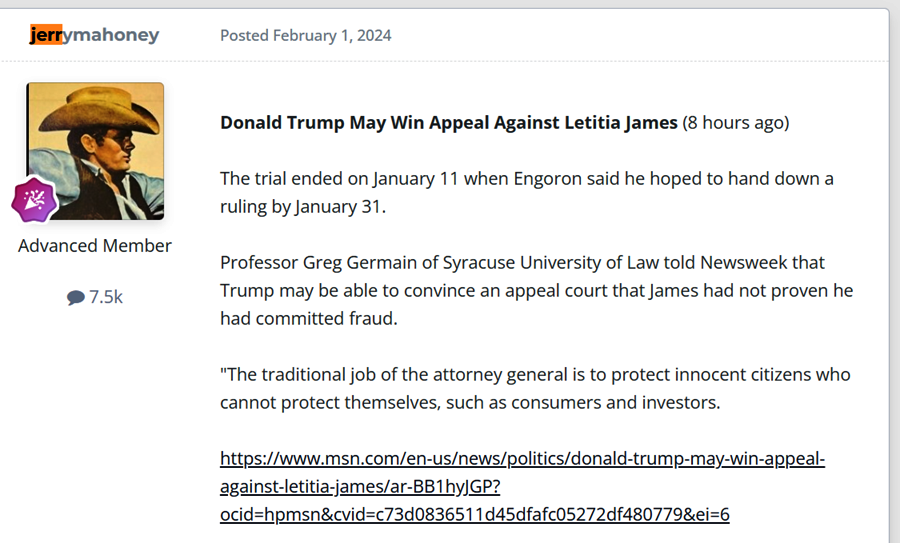Click the "7.5k" post count number
900x543 pixels.
pyautogui.click(x=106, y=297)
